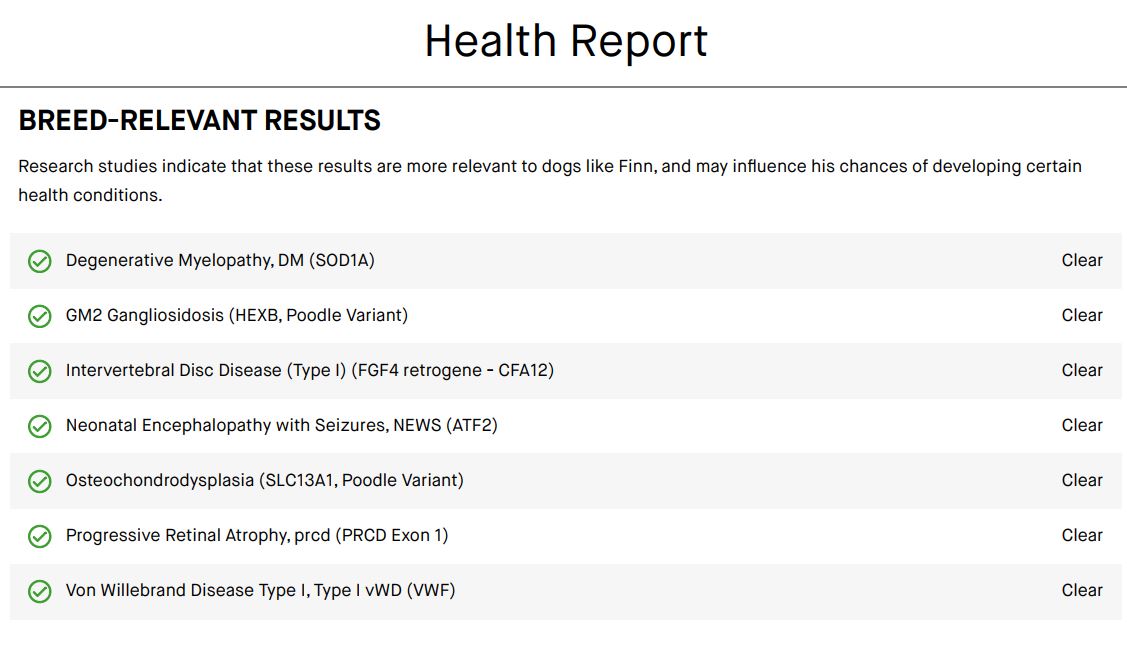Click the Clear status for GM2 Gangliosidosis
The height and width of the screenshot is (660, 1127).
(1082, 315)
